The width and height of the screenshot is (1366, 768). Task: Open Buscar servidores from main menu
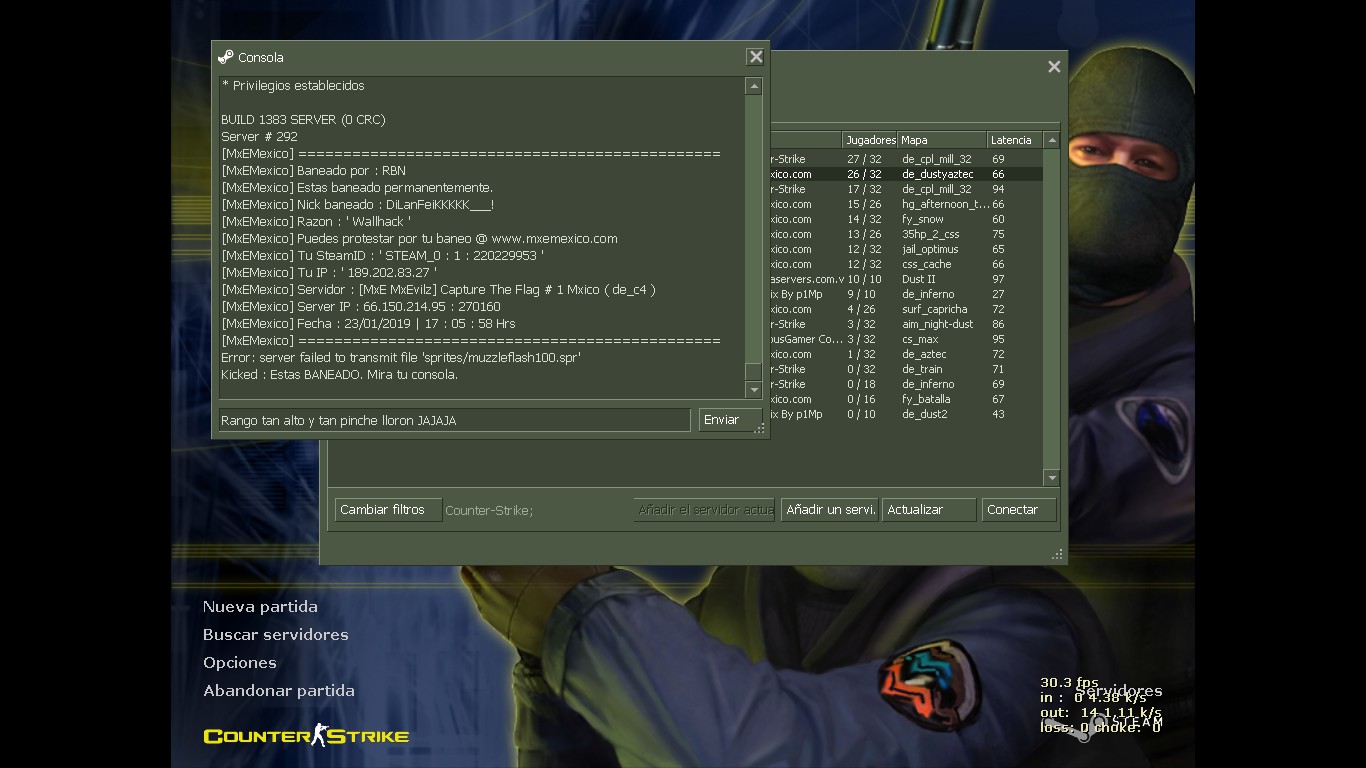[276, 635]
